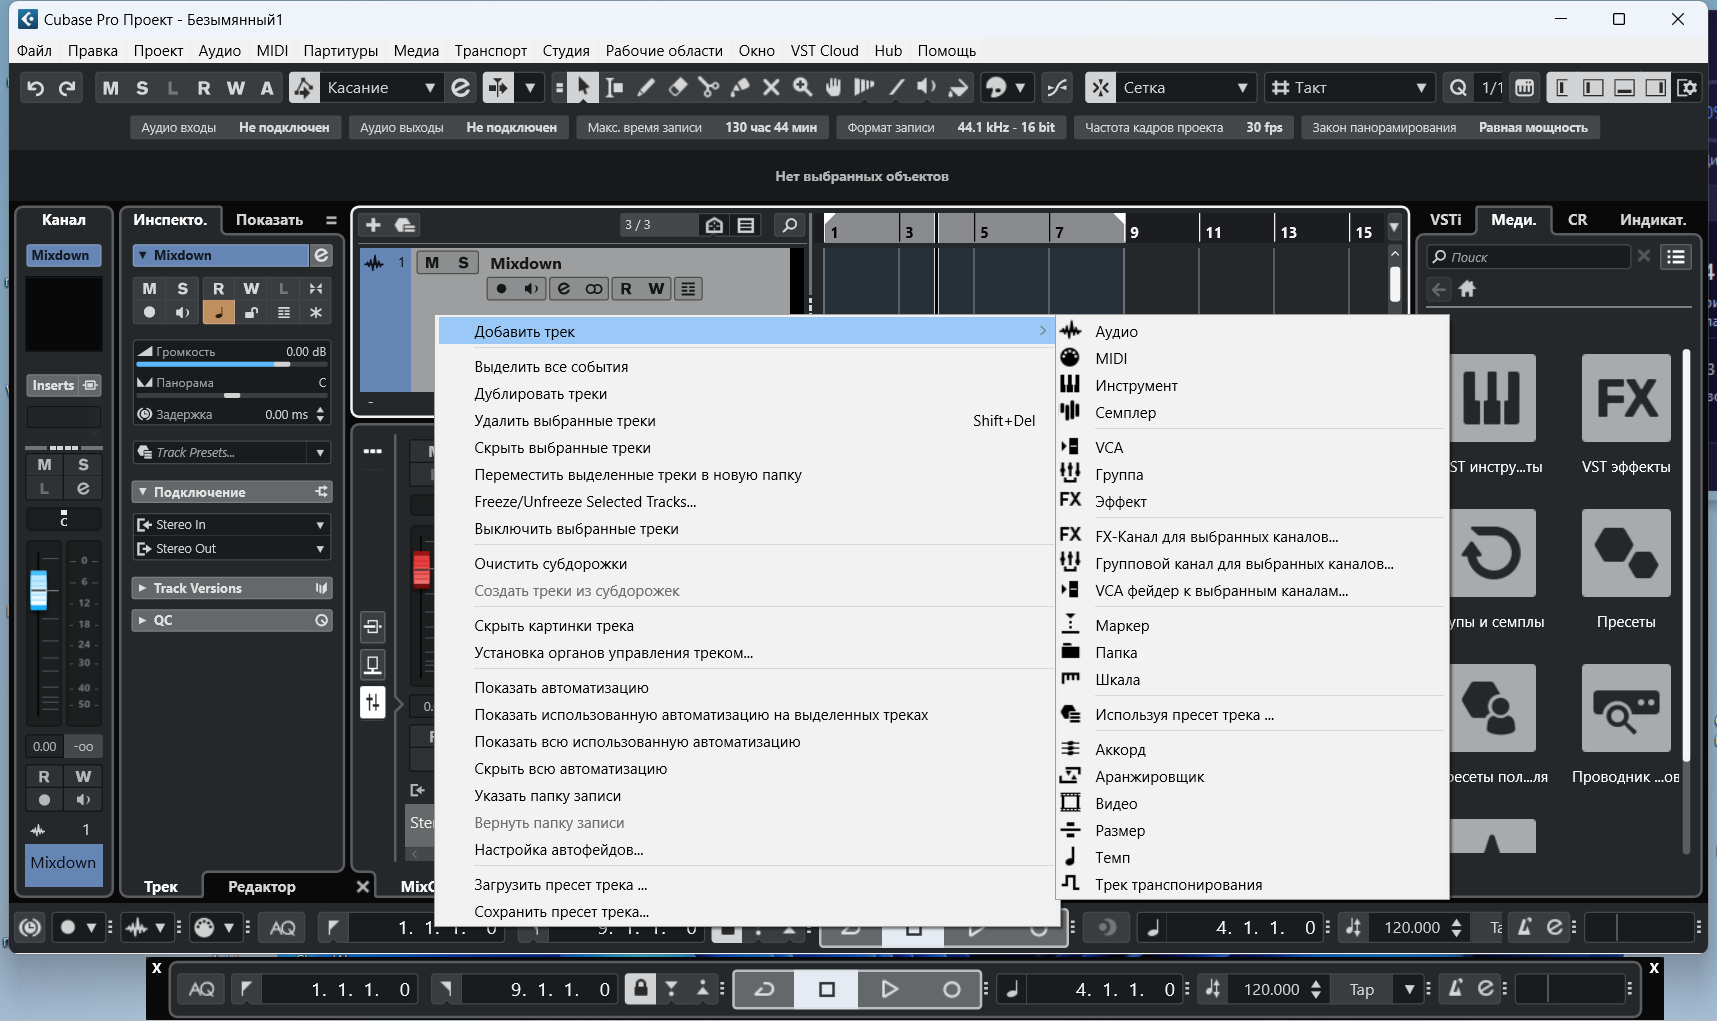This screenshot has height=1021, width=1717.
Task: Switch to the Показать tab
Action: (269, 219)
